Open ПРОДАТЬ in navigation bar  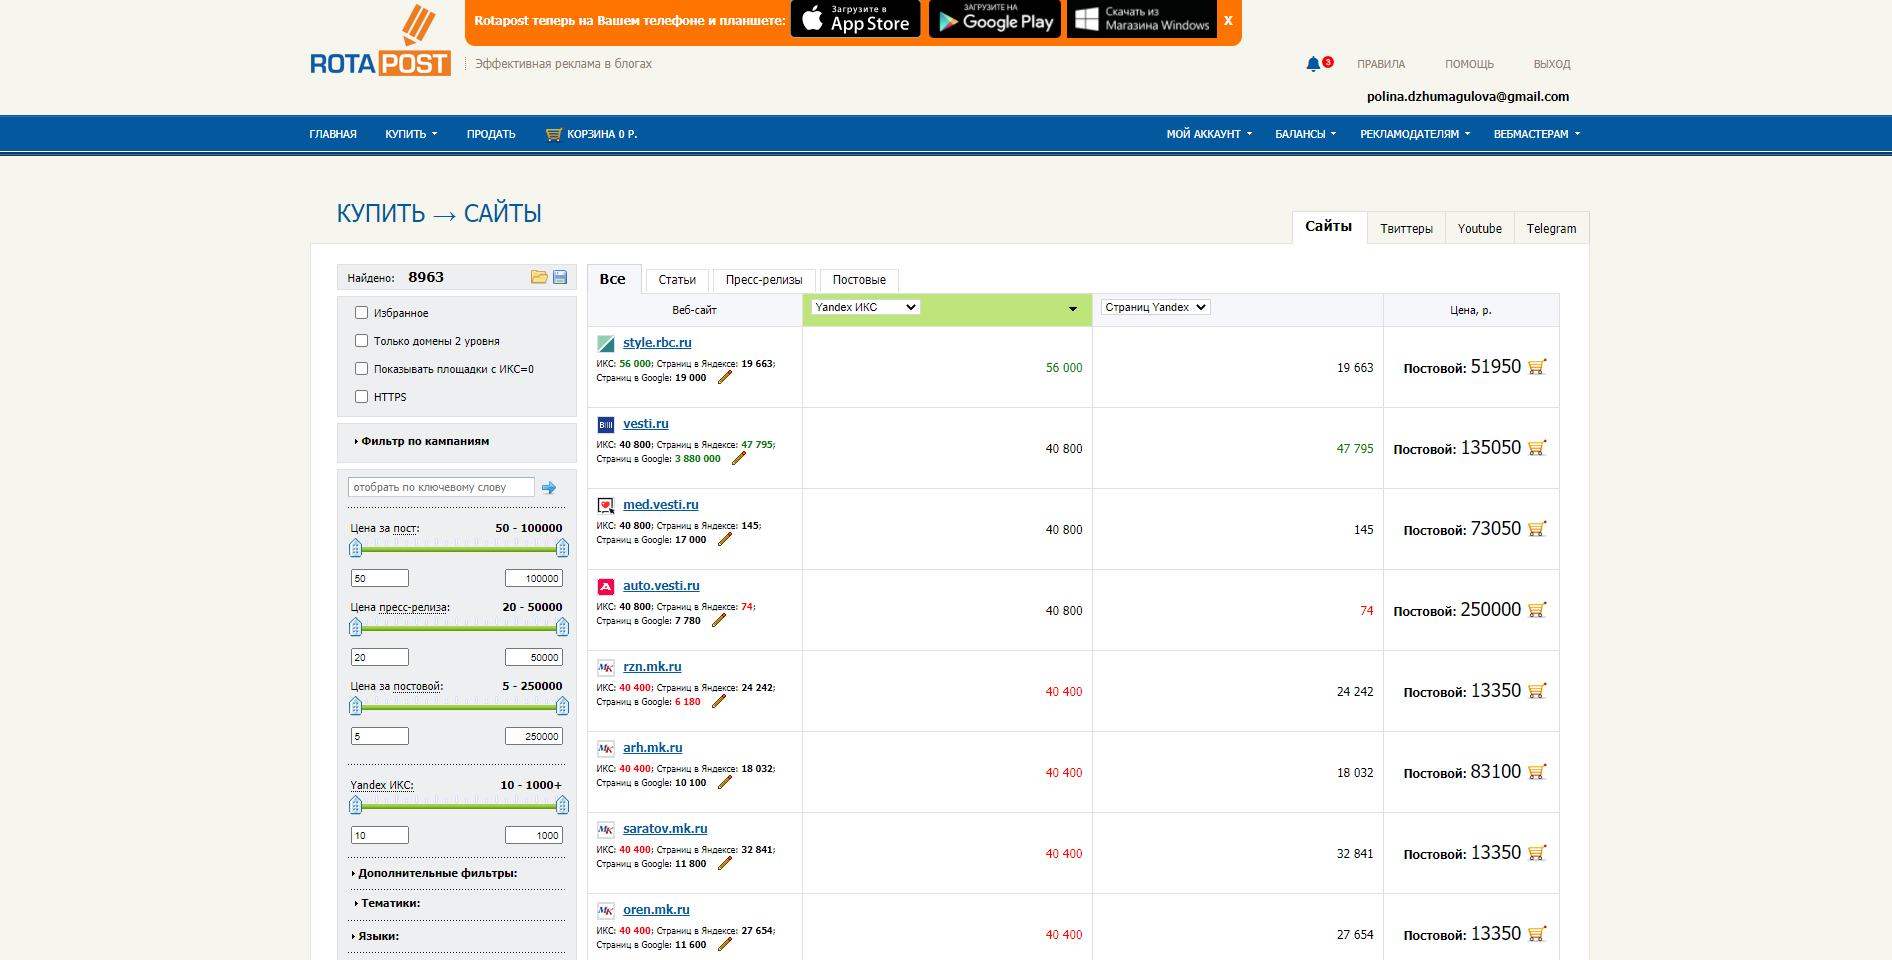(491, 134)
